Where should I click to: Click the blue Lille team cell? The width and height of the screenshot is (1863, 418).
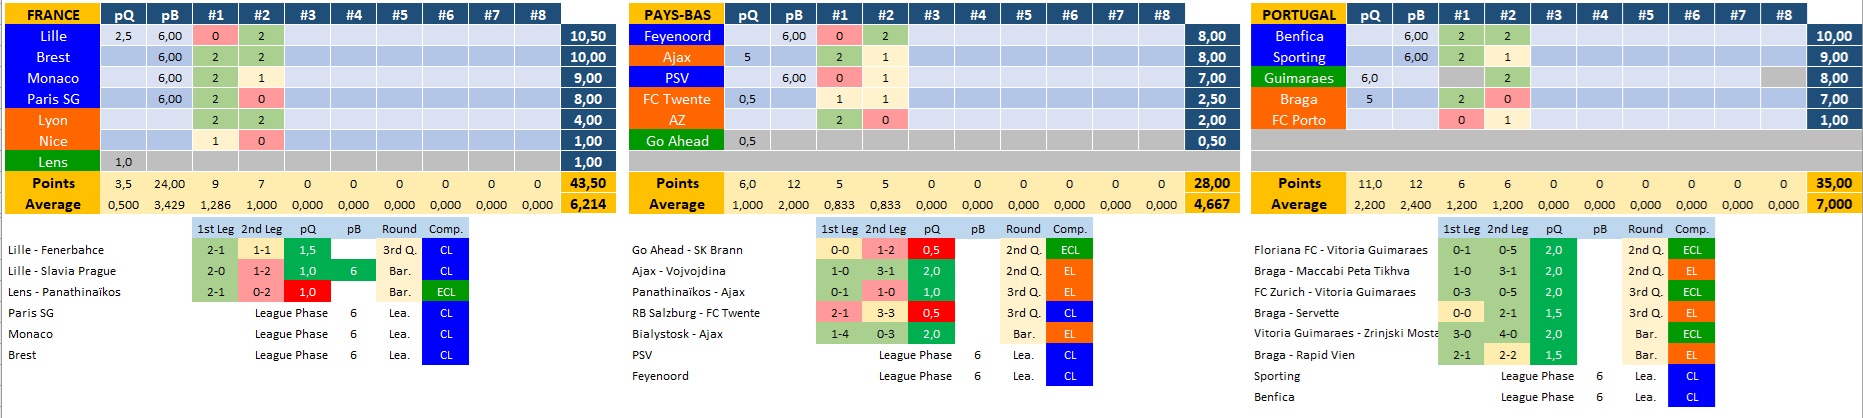(53, 36)
